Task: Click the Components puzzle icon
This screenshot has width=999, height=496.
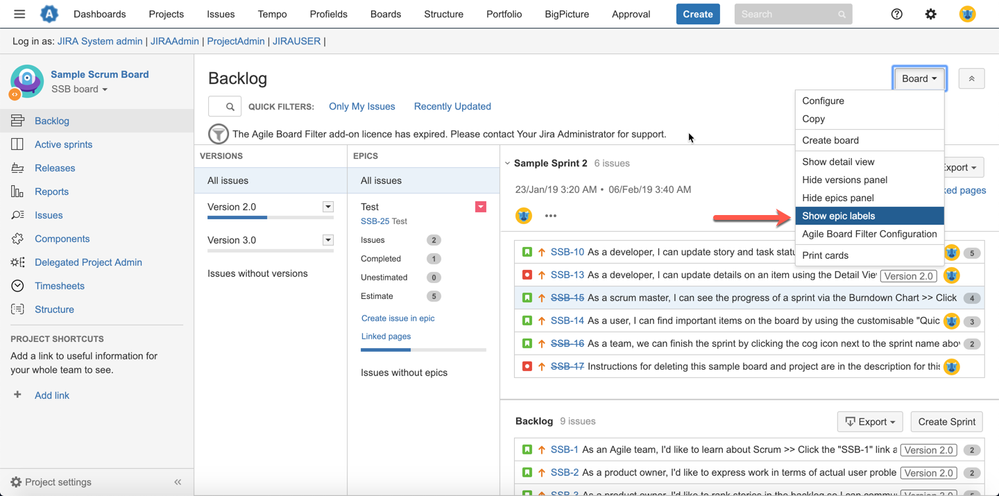Action: (18, 239)
